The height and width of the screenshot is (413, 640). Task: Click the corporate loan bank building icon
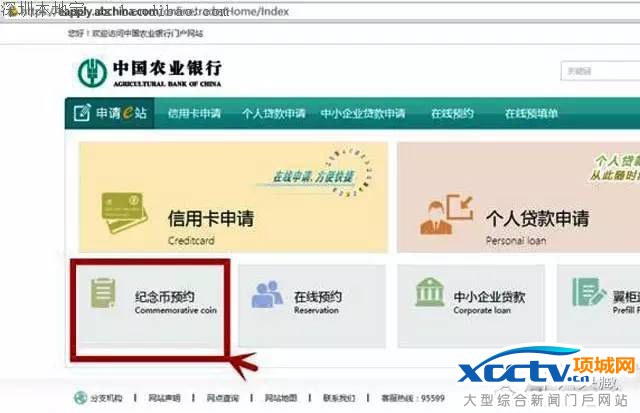(x=429, y=294)
